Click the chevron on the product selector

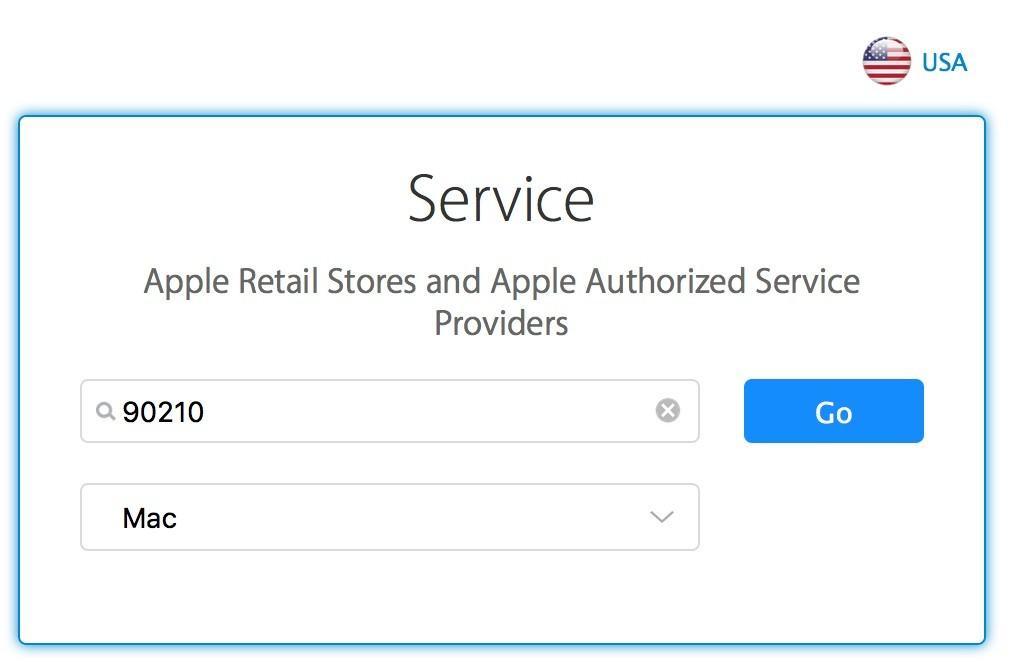pyautogui.click(x=659, y=517)
